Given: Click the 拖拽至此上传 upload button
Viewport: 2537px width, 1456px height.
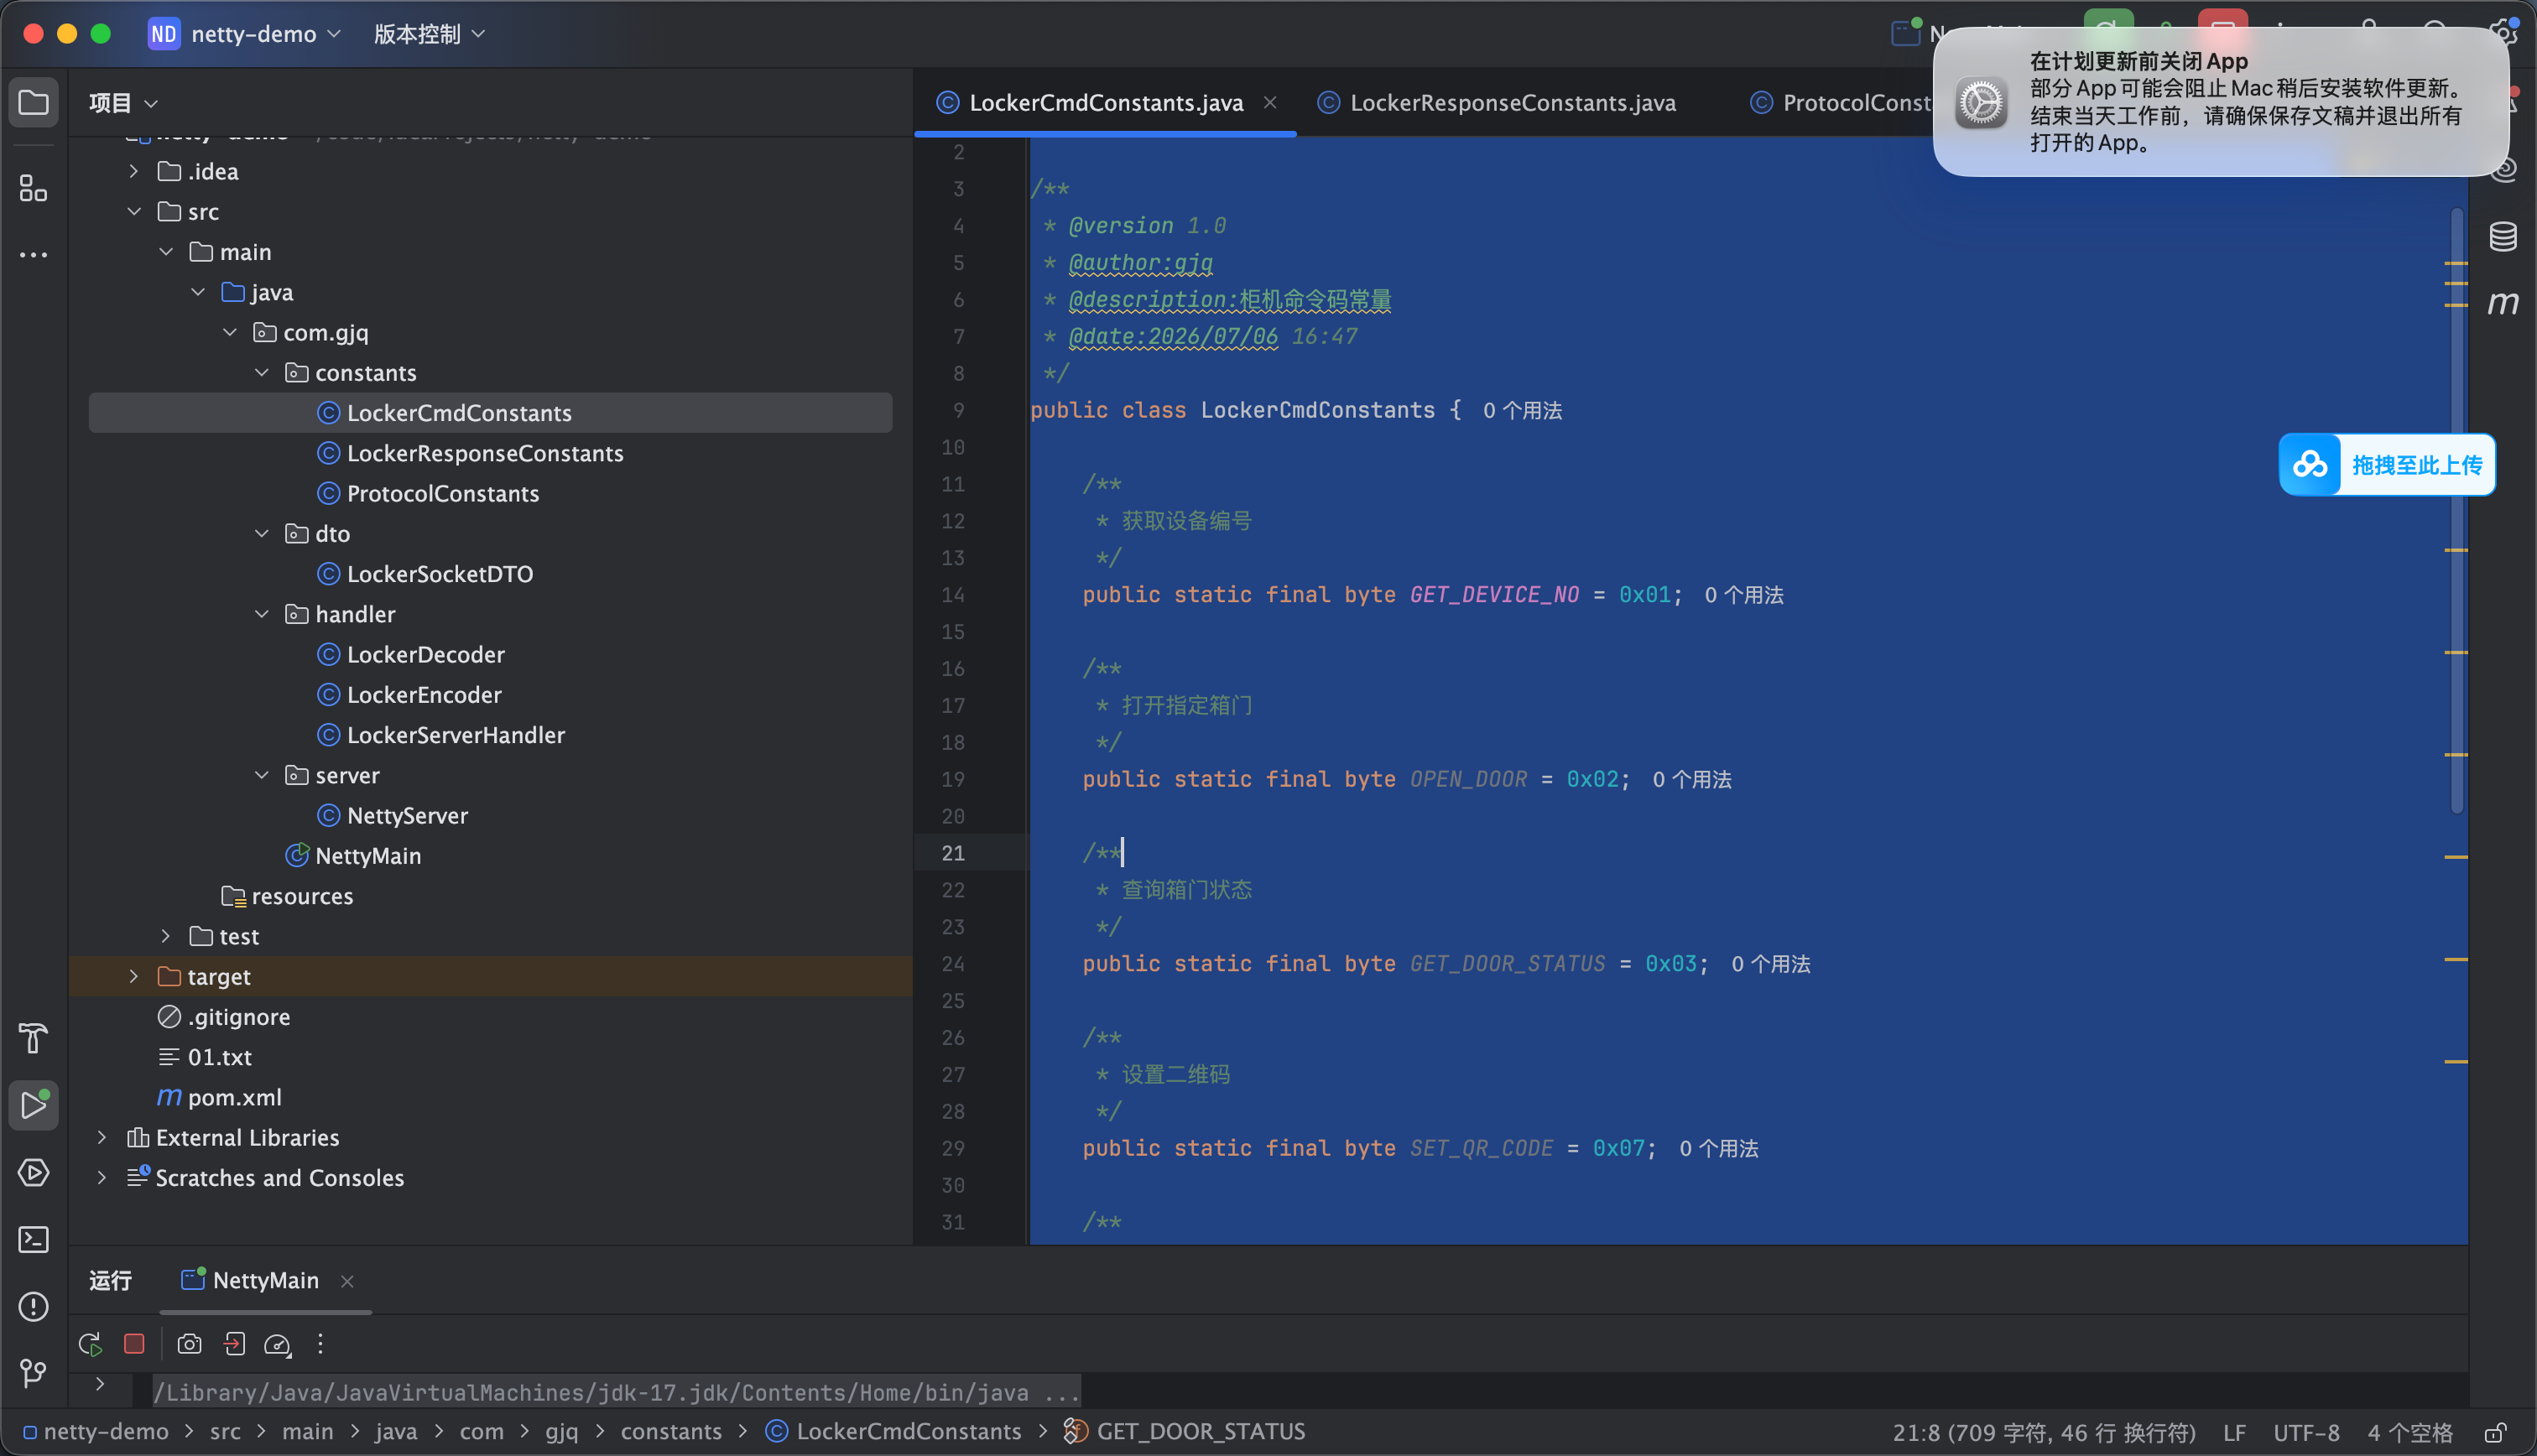Looking at the screenshot, I should [x=2387, y=464].
